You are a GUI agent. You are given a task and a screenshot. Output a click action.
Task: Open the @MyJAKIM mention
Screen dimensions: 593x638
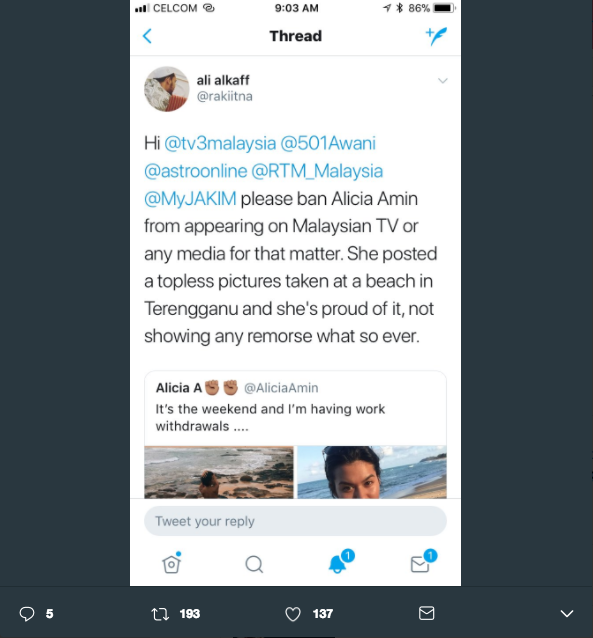pos(190,199)
